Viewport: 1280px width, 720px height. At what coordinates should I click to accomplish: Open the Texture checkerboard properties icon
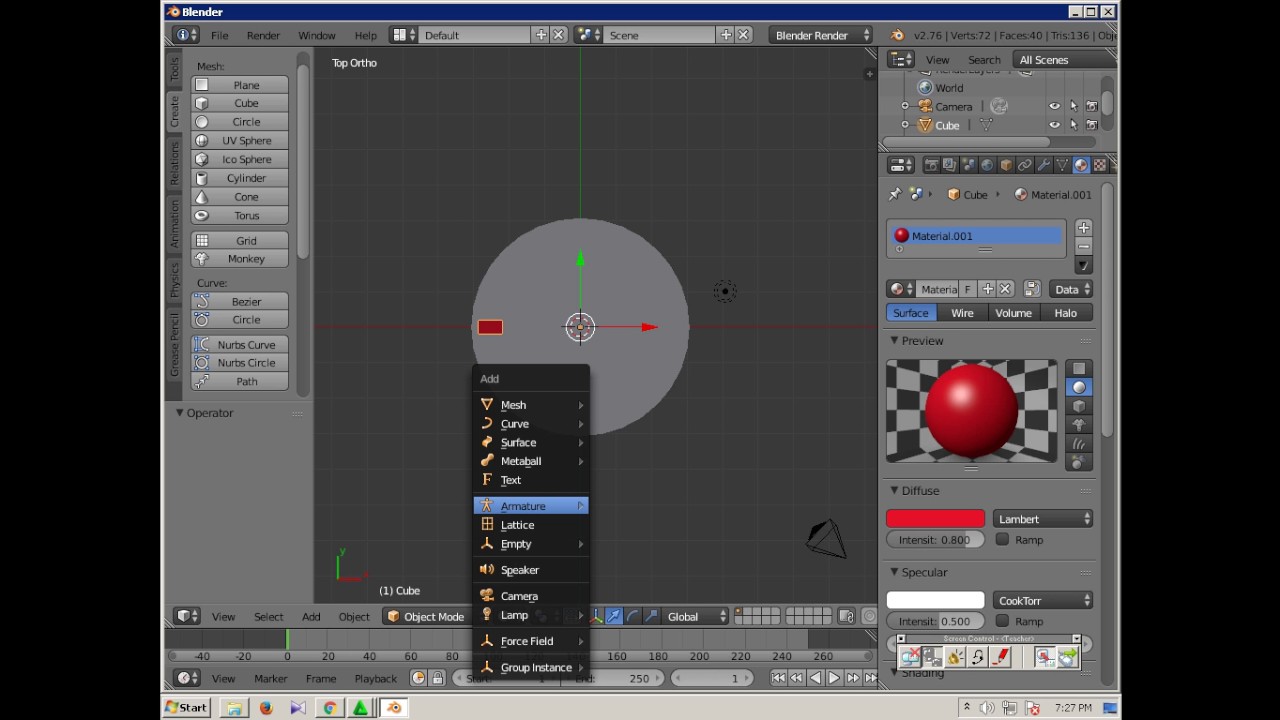click(1100, 165)
